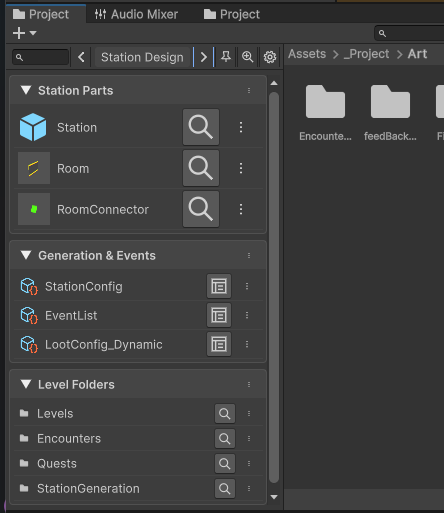
Task: Click the scroll-up arrow of the list
Action: 274,83
